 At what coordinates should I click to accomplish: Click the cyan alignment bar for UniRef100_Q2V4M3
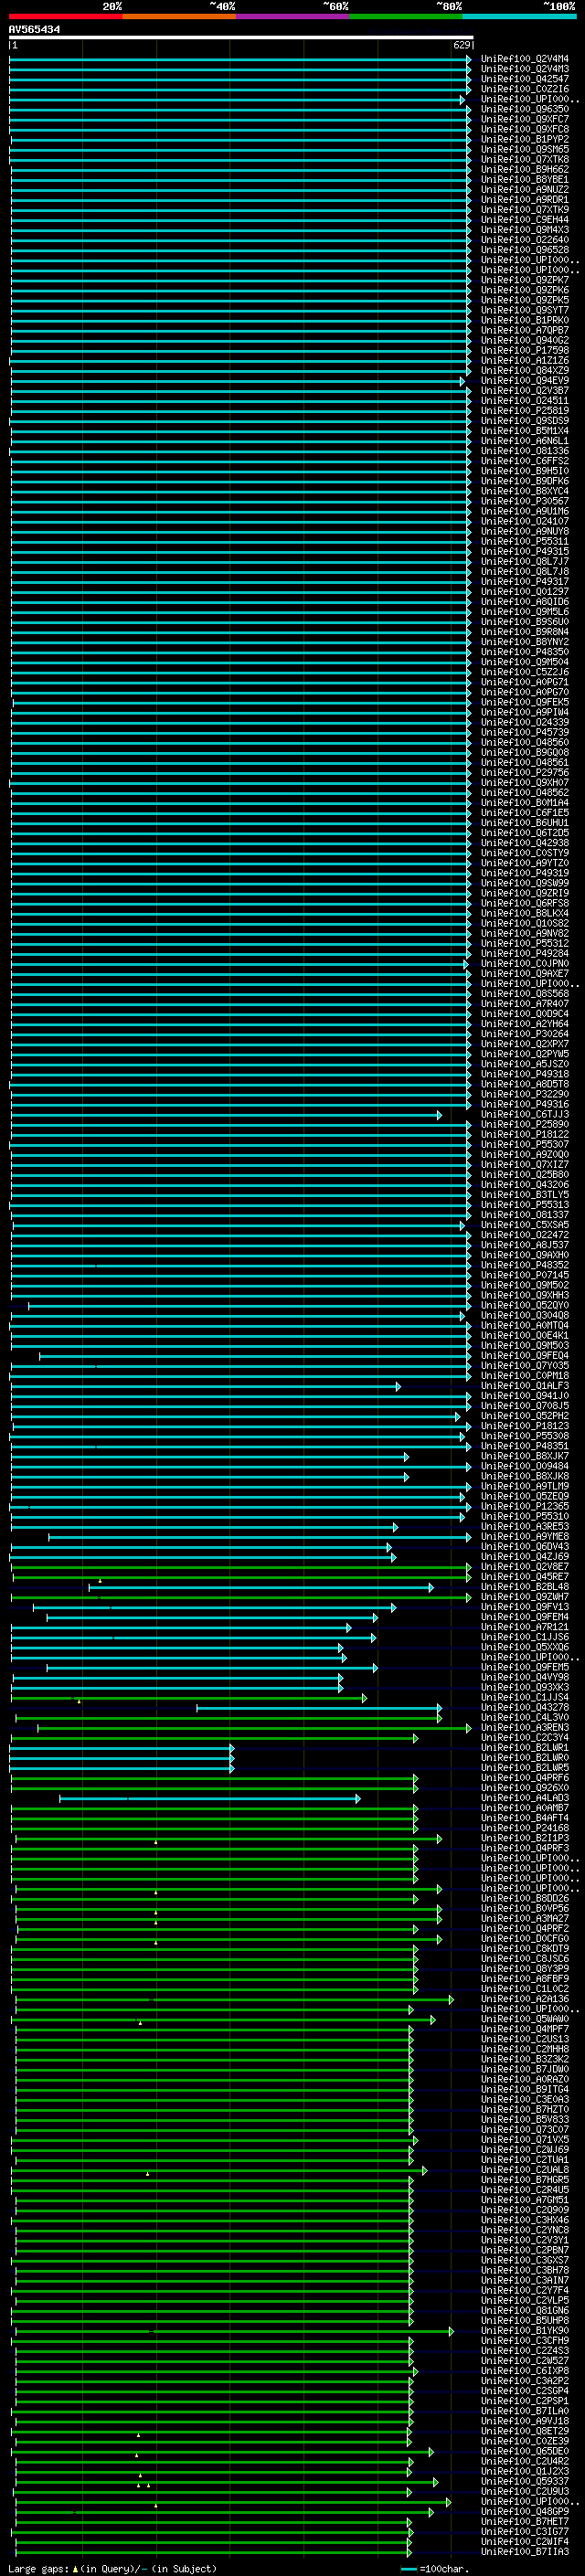(240, 69)
